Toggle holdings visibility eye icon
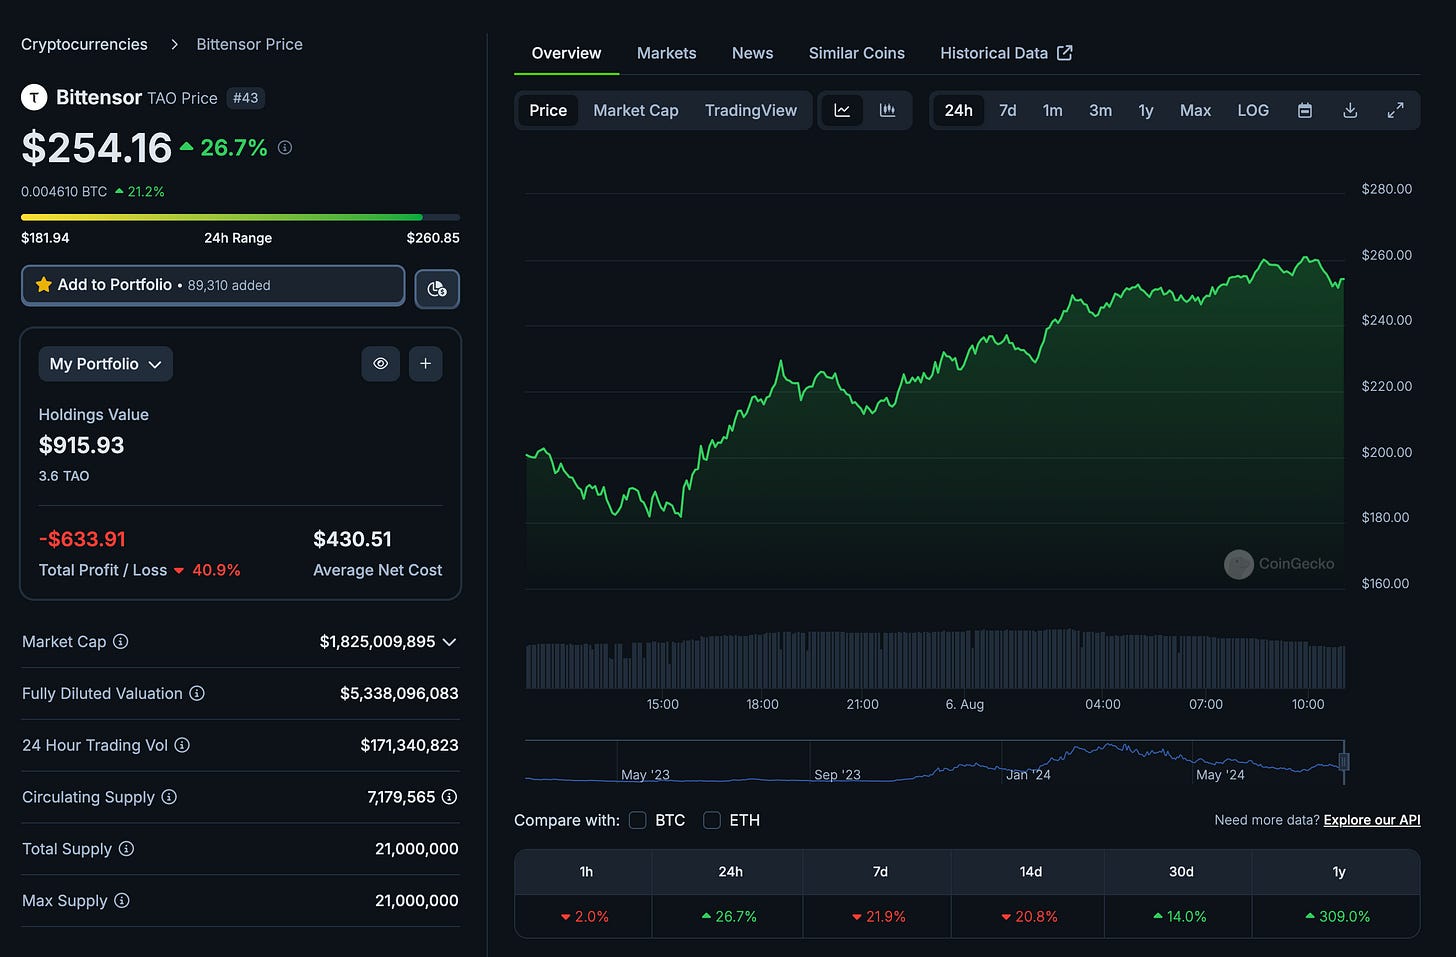Screen dimensions: 1456x957 pyautogui.click(x=380, y=363)
